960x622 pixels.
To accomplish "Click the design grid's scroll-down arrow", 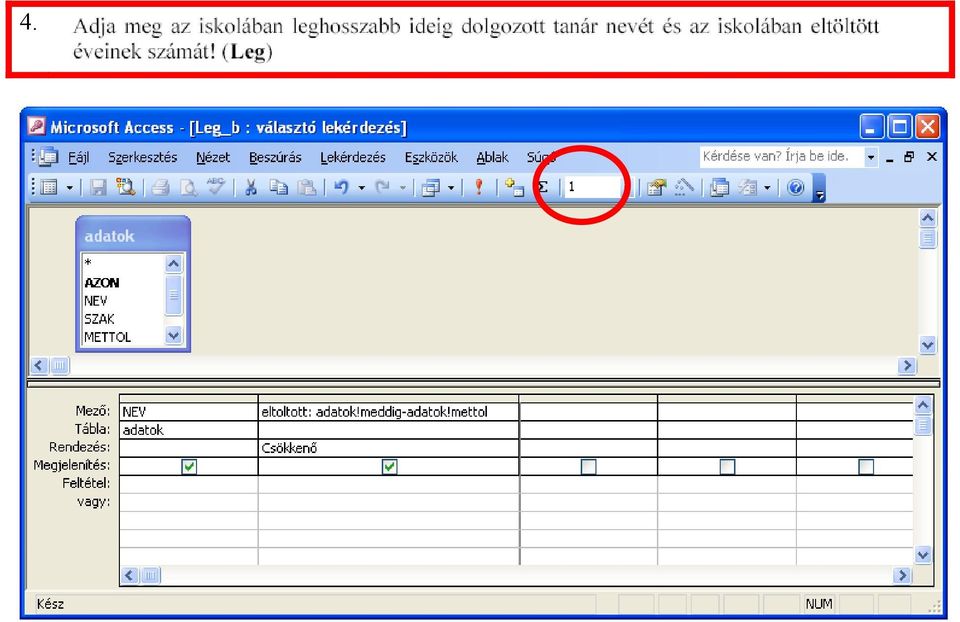I will [923, 555].
